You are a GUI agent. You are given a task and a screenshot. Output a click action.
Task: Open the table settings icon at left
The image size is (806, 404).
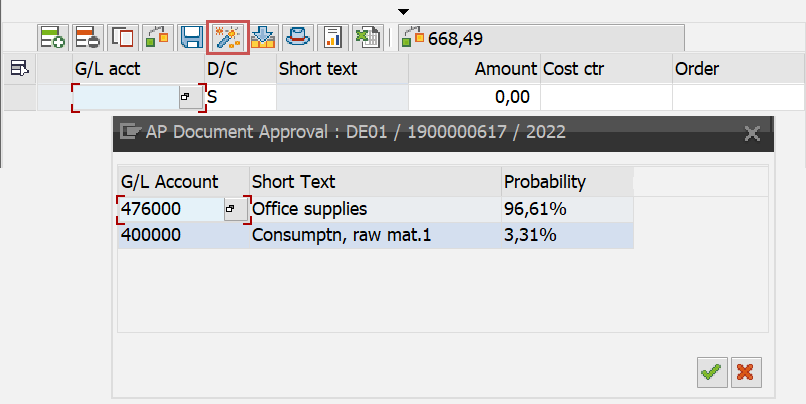pos(19,68)
